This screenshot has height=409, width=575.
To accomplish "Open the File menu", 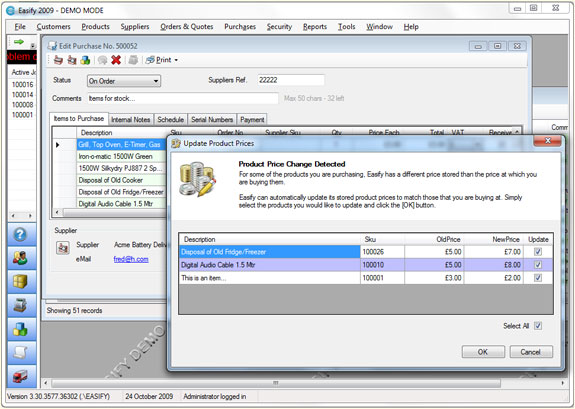I will [20, 26].
